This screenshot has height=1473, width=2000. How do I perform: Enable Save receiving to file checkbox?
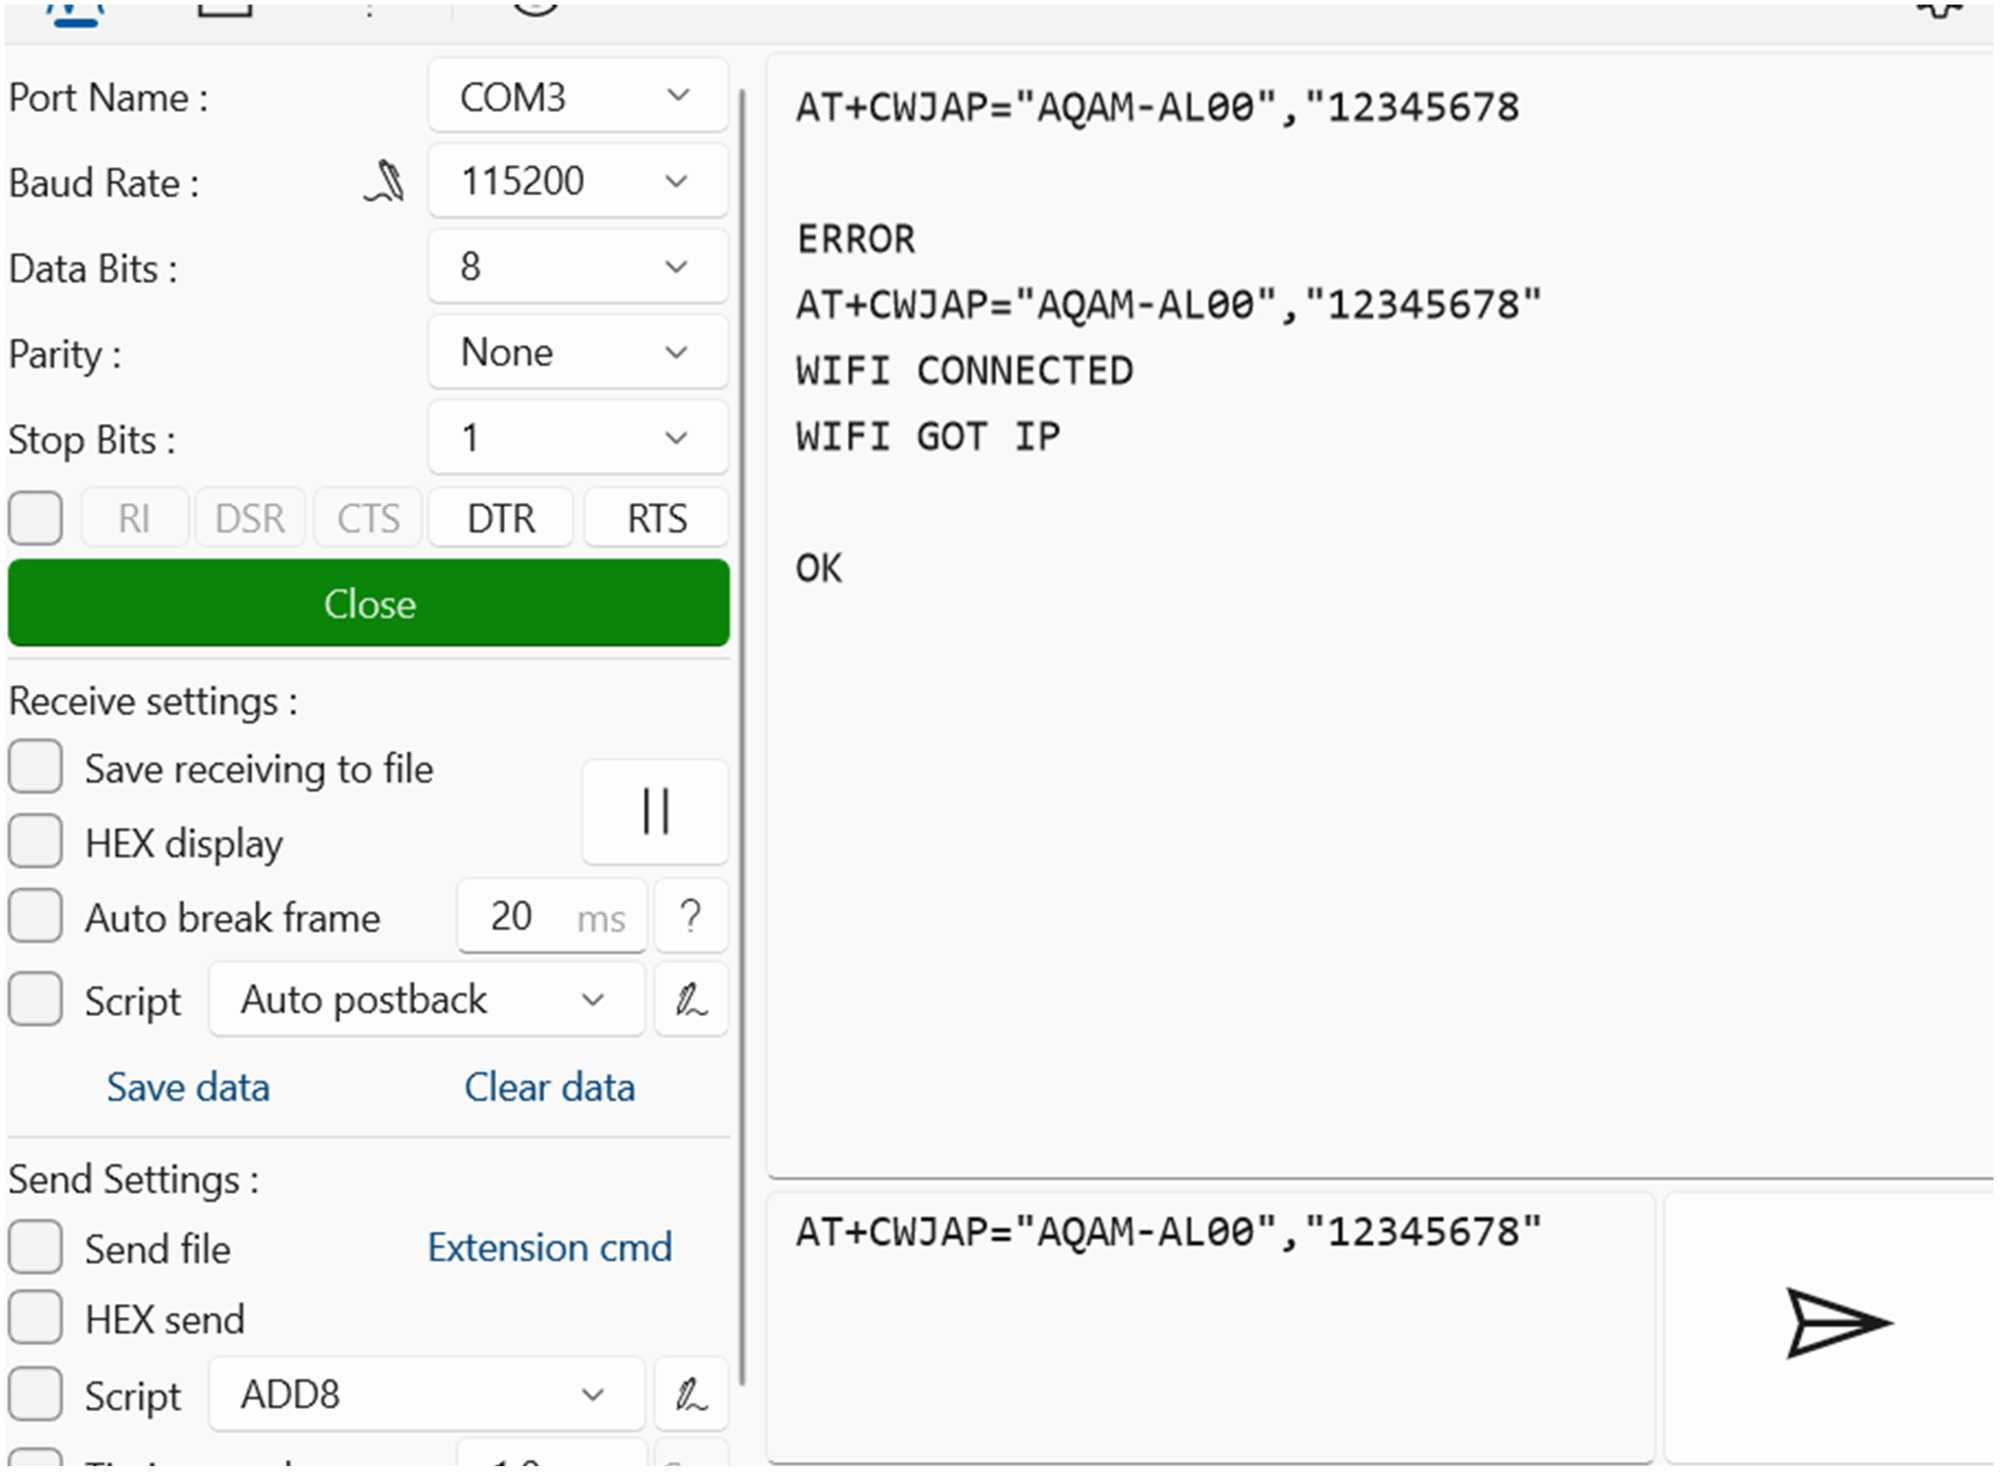(x=36, y=768)
